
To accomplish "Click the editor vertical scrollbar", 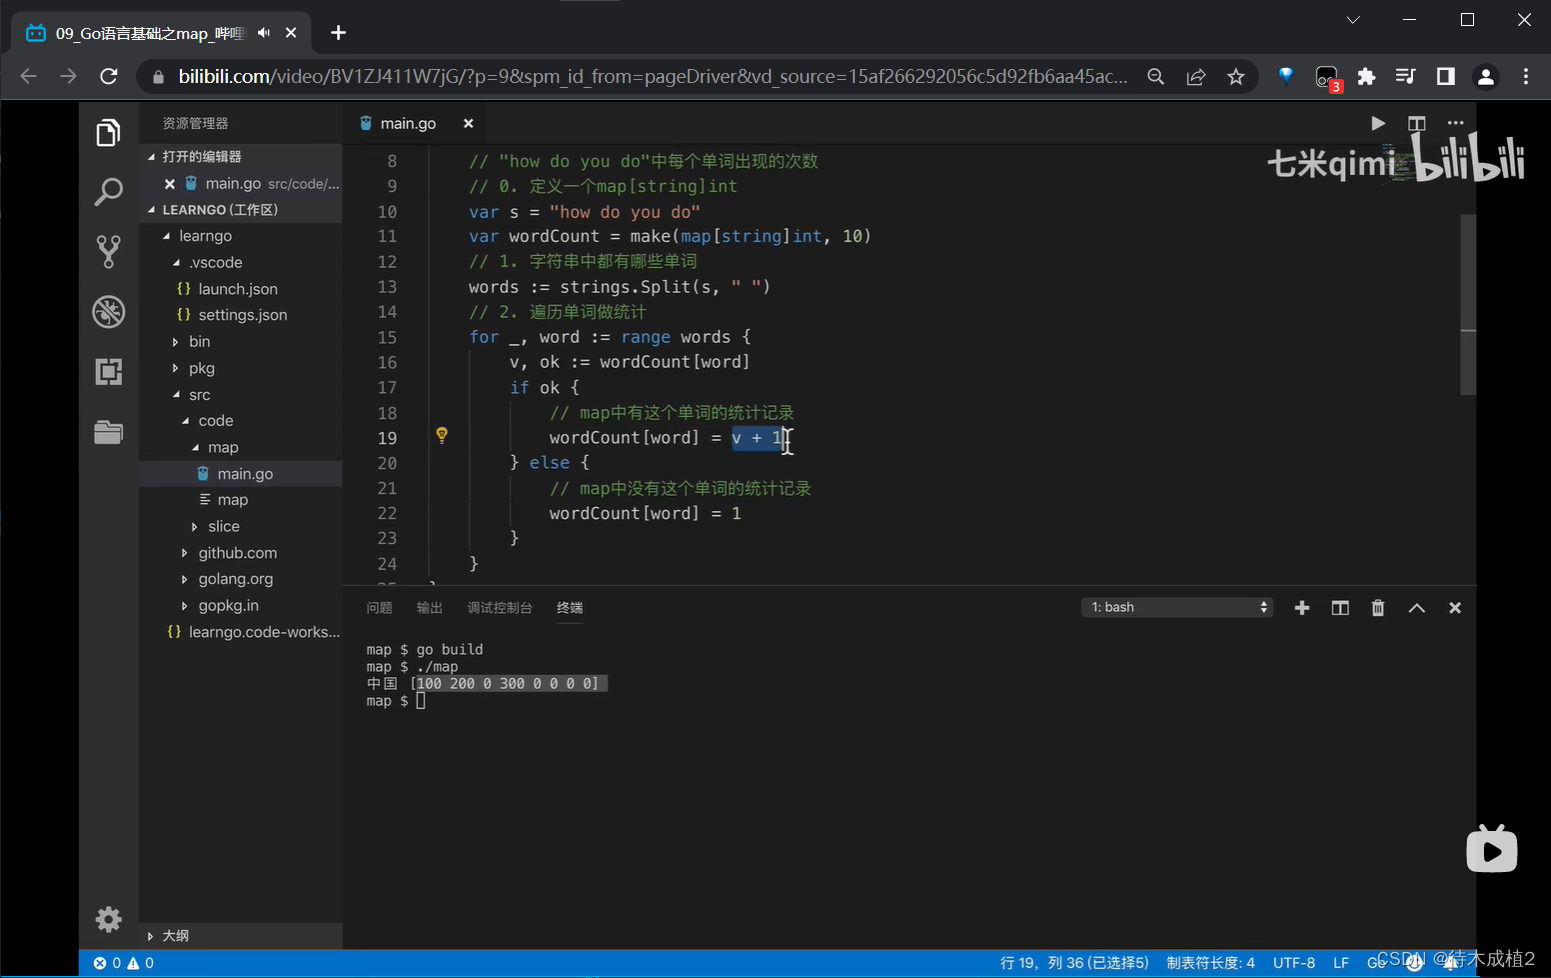I will (1468, 305).
